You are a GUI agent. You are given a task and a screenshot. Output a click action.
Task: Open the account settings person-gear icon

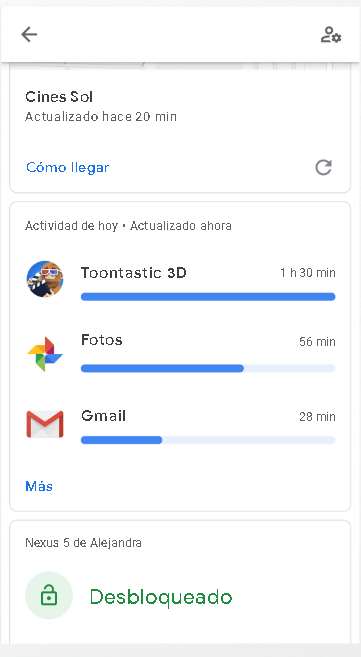point(331,35)
